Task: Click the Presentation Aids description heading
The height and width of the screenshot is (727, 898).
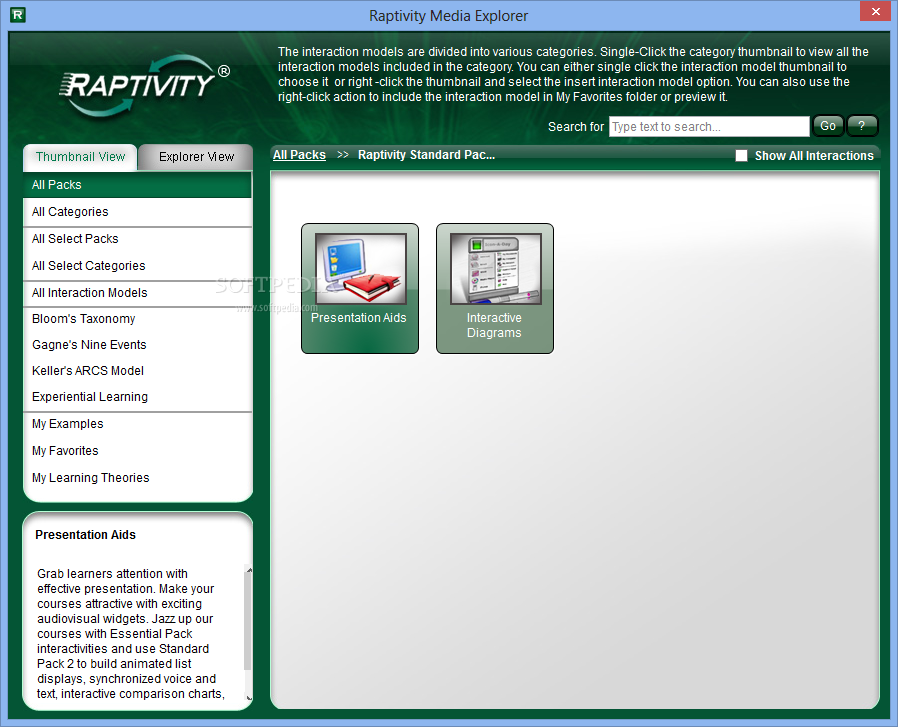Action: tap(85, 535)
